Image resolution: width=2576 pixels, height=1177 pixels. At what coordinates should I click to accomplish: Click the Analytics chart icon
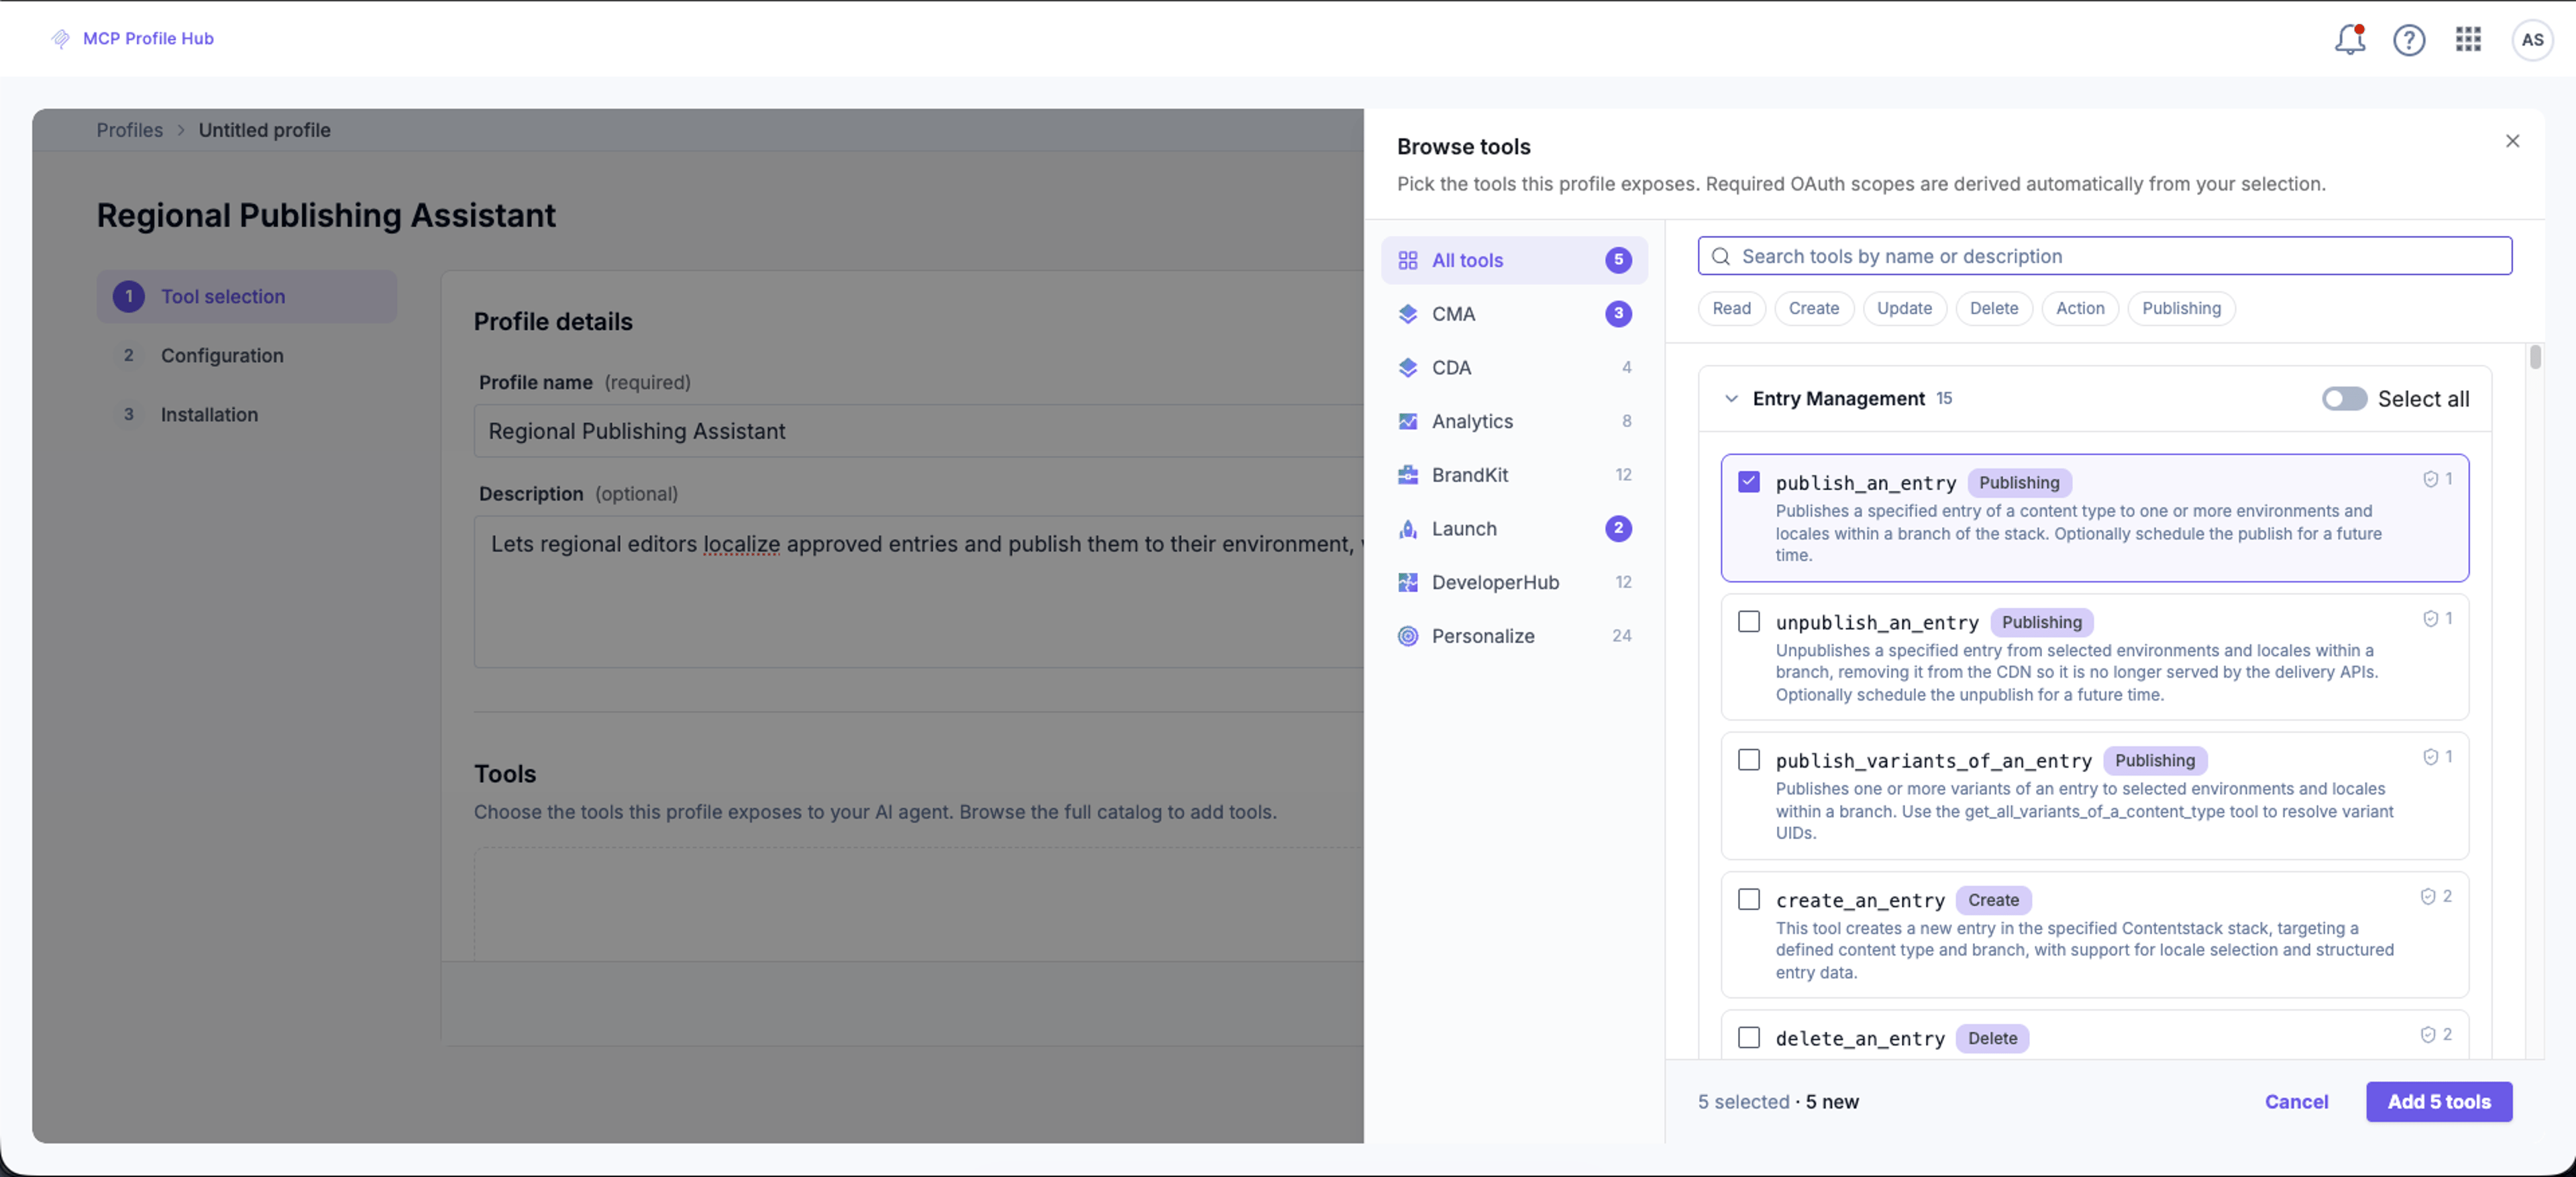(1407, 421)
